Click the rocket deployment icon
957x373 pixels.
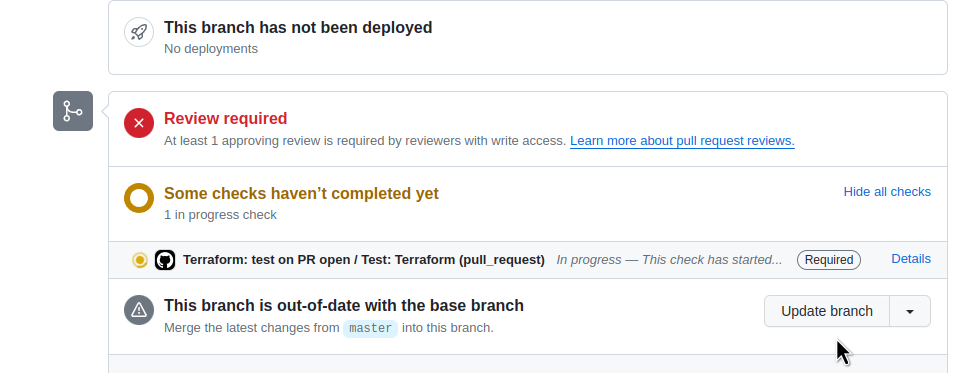(x=139, y=32)
